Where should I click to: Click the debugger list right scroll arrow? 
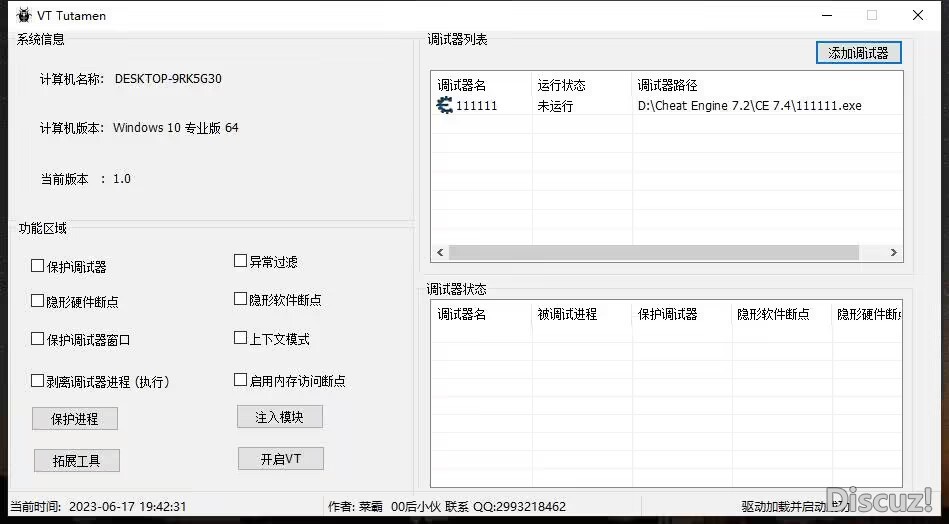pos(893,253)
